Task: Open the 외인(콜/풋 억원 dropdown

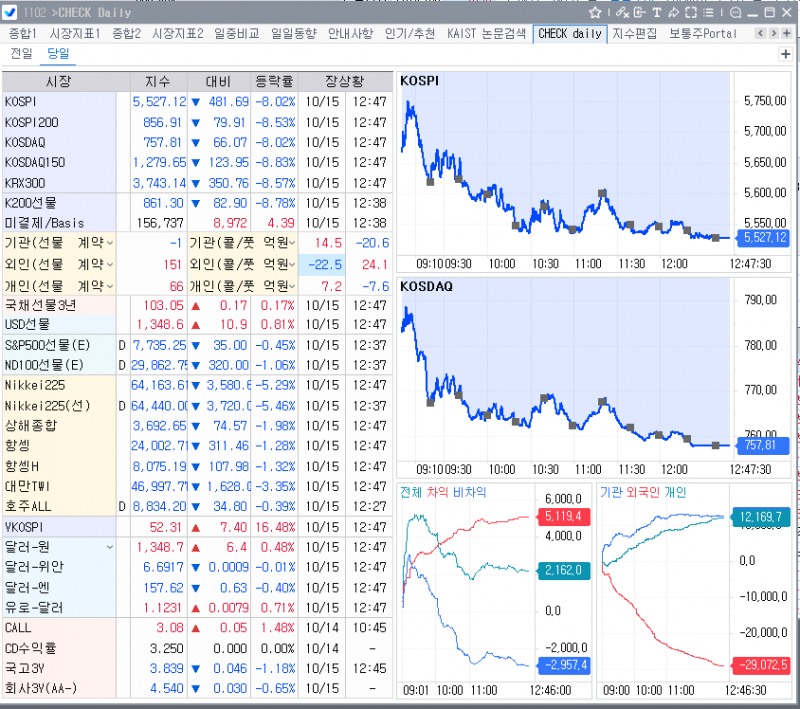Action: (x=292, y=264)
